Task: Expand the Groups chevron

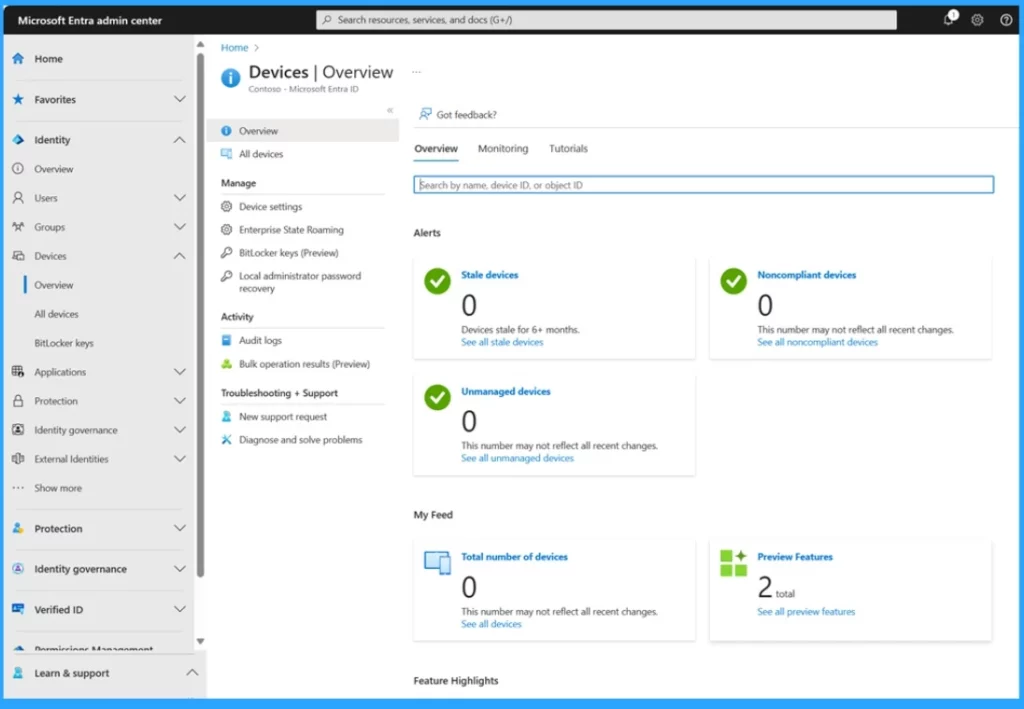Action: point(180,227)
